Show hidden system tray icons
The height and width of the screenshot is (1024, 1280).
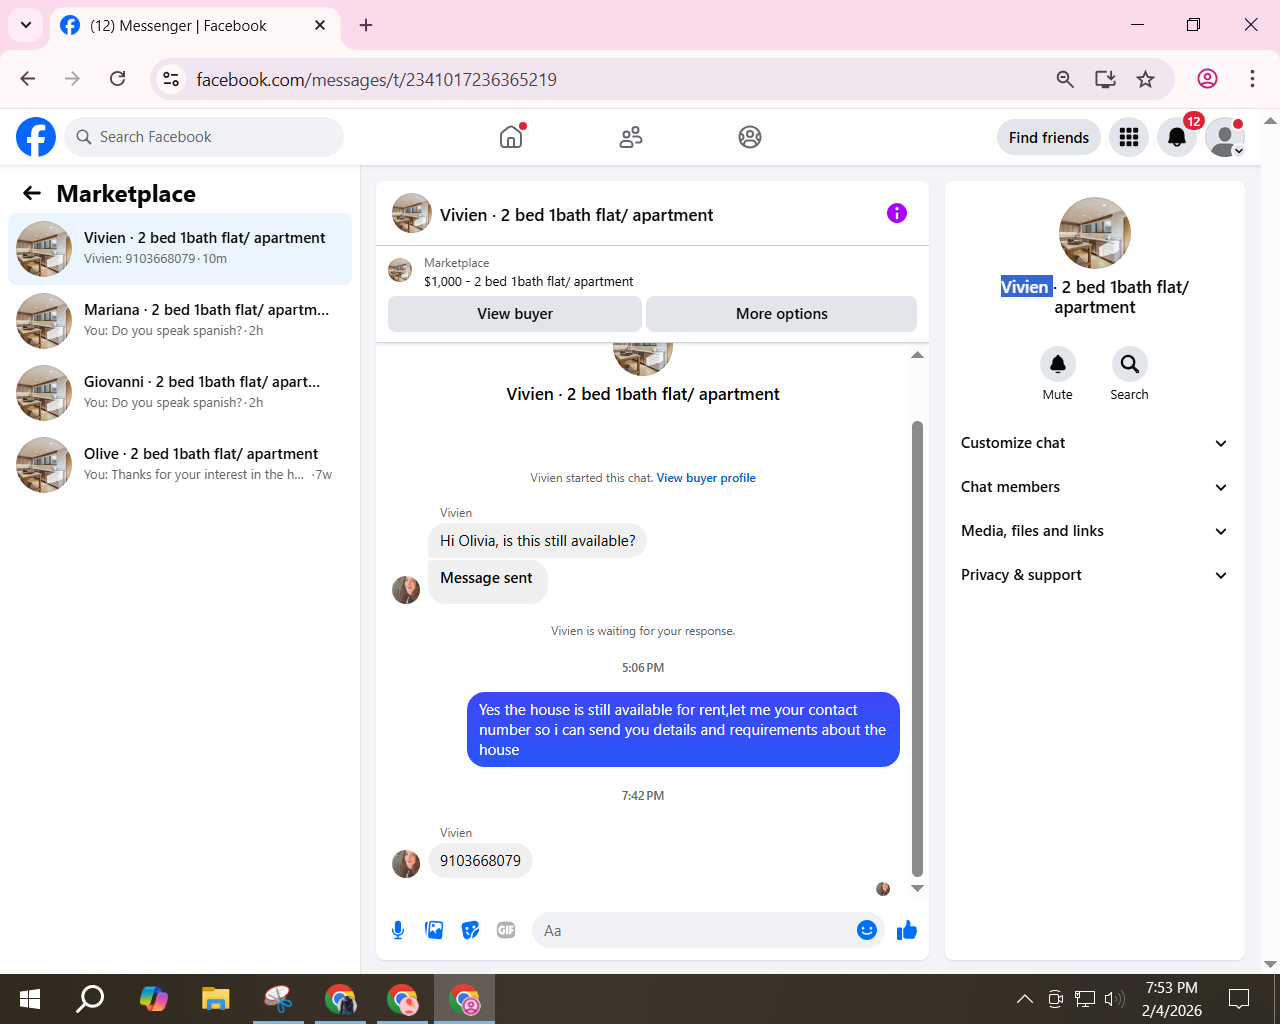click(x=1025, y=999)
